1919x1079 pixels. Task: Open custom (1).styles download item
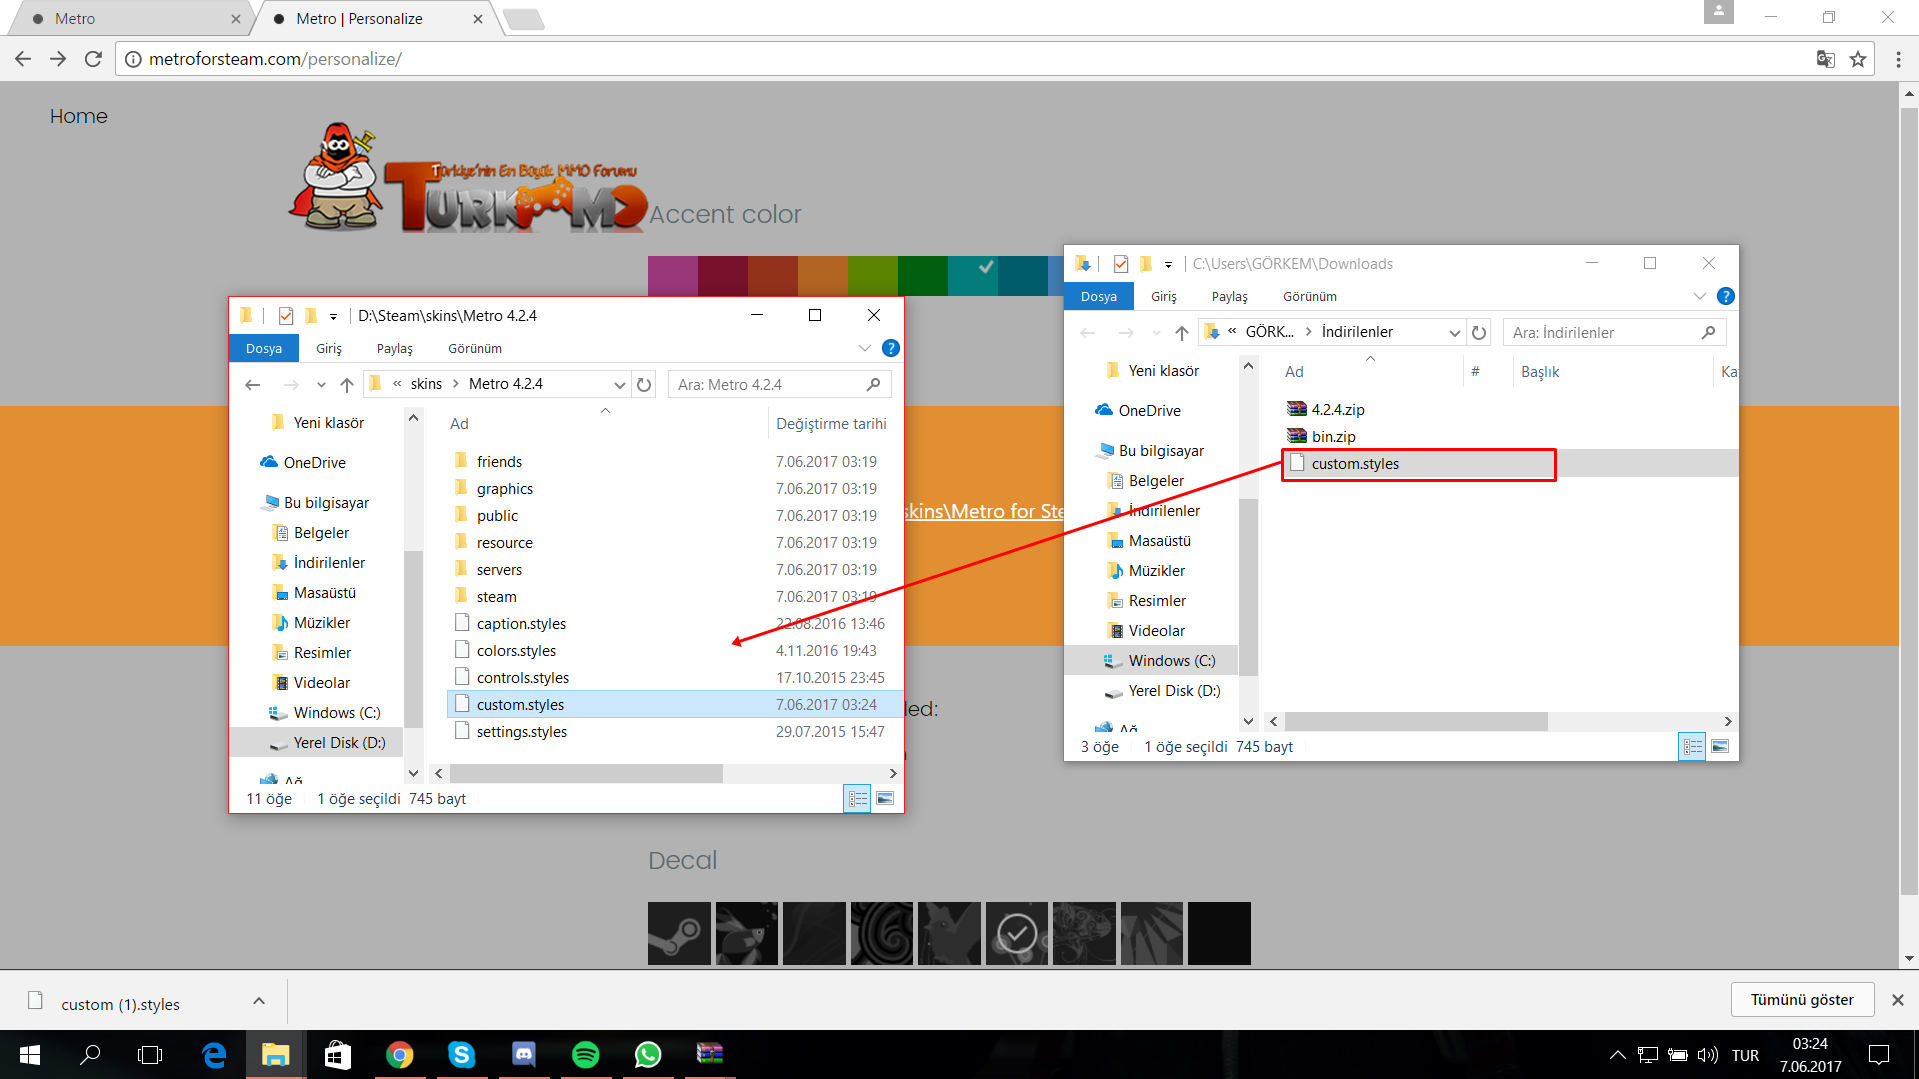coord(120,1004)
